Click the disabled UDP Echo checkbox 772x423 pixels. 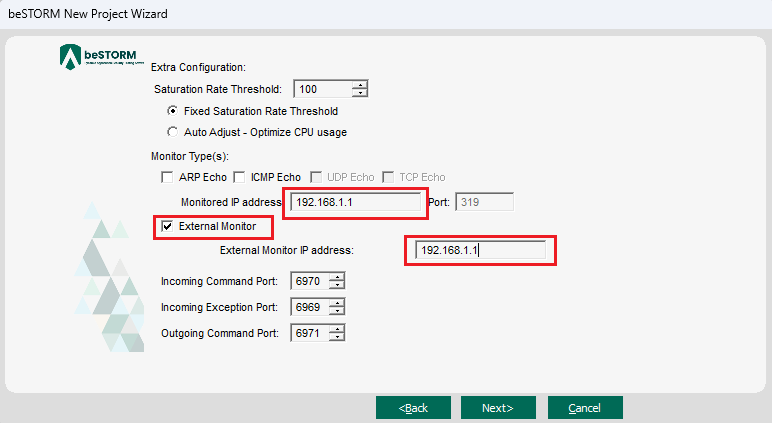click(316, 177)
